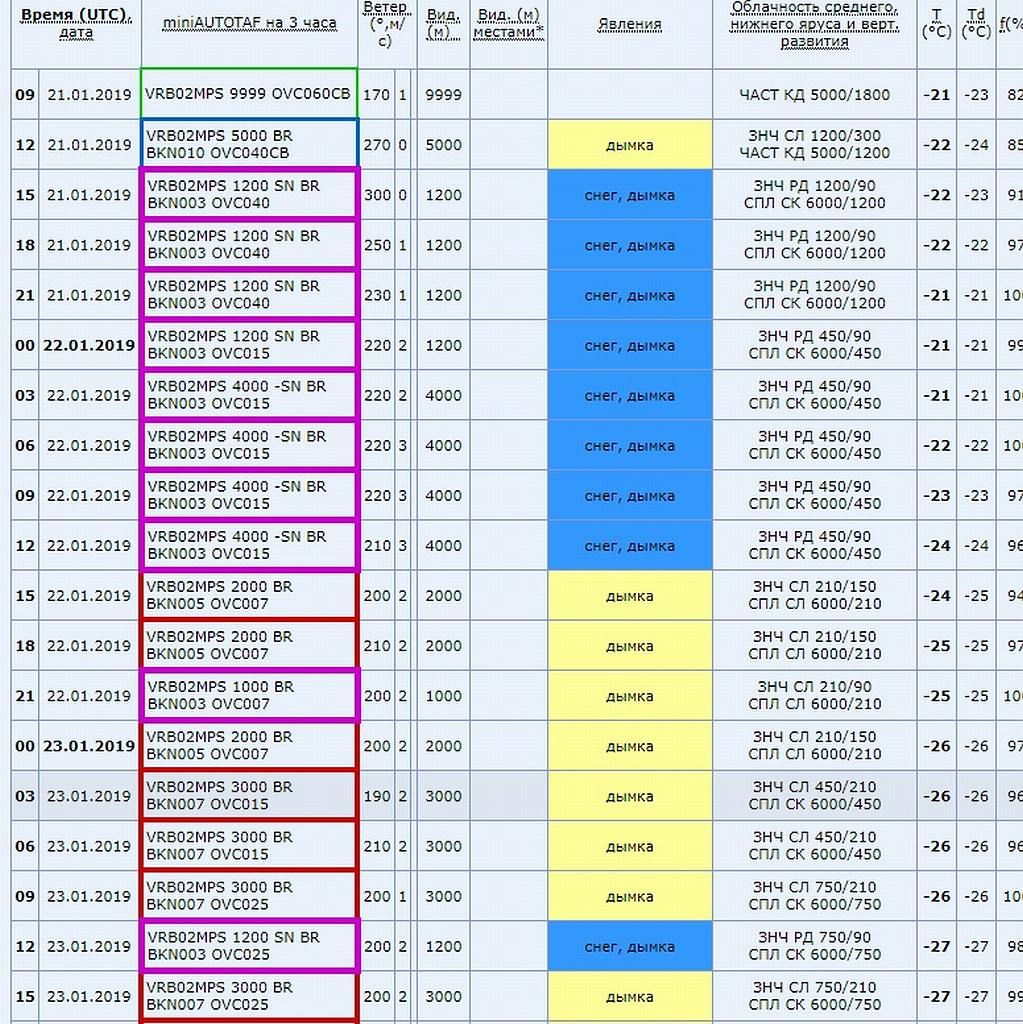1023x1024 pixels.
Task: Click the "Время (UTC), дата" column header
Action: click(x=76, y=24)
